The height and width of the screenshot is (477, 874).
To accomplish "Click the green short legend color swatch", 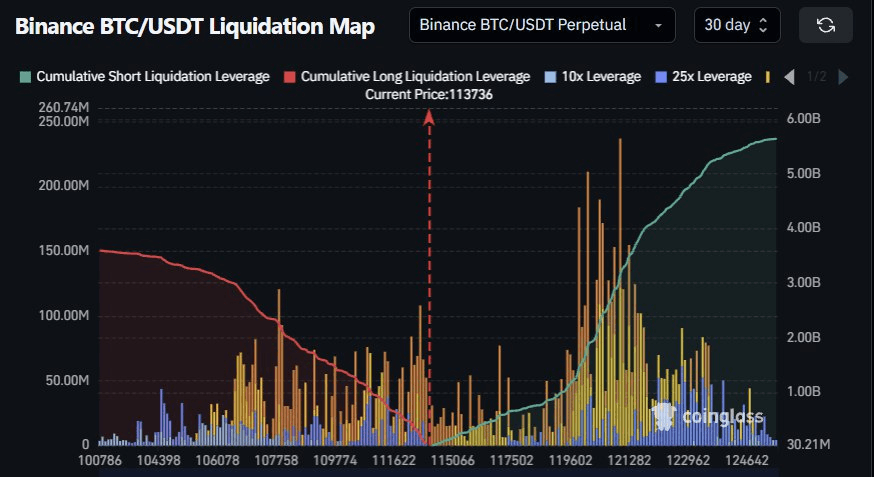I will (25, 77).
